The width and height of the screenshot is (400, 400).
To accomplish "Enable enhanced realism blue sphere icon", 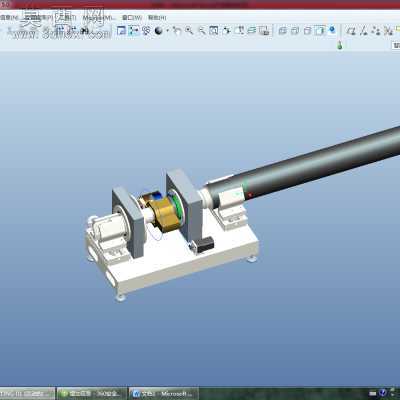I will click(x=332, y=30).
